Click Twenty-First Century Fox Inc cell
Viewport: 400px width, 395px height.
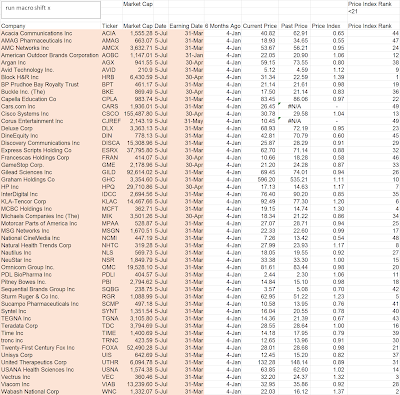coord(51,348)
